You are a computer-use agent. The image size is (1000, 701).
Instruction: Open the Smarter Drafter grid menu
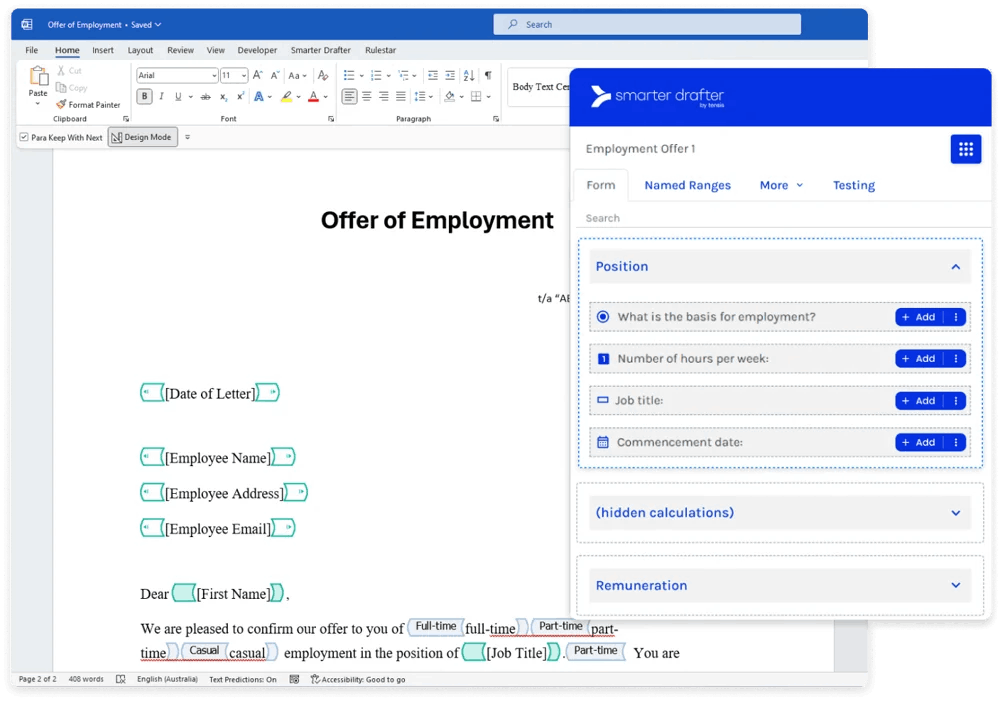coord(965,149)
